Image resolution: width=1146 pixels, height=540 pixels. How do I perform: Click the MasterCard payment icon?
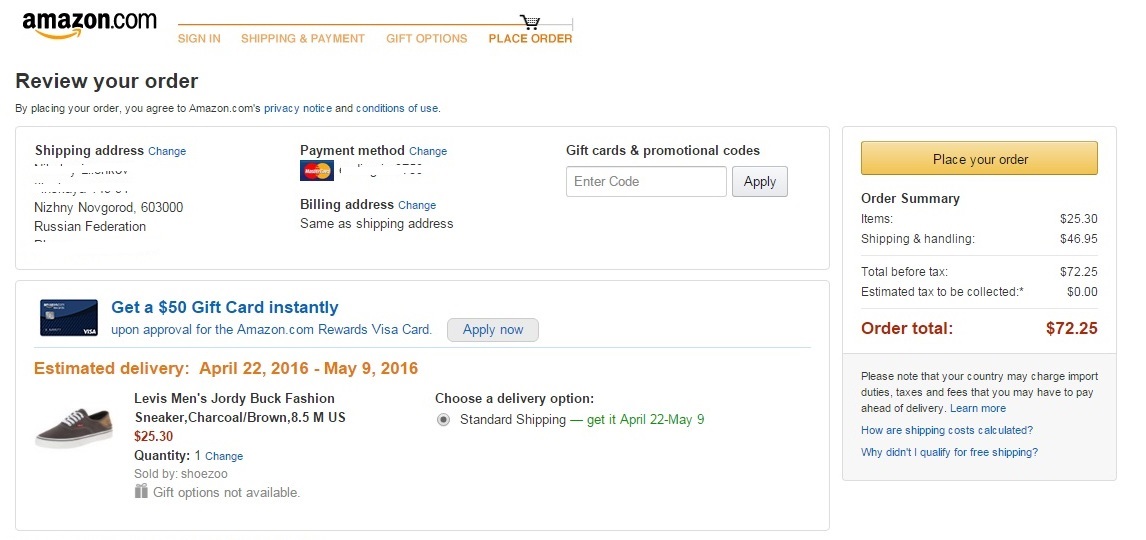click(316, 170)
